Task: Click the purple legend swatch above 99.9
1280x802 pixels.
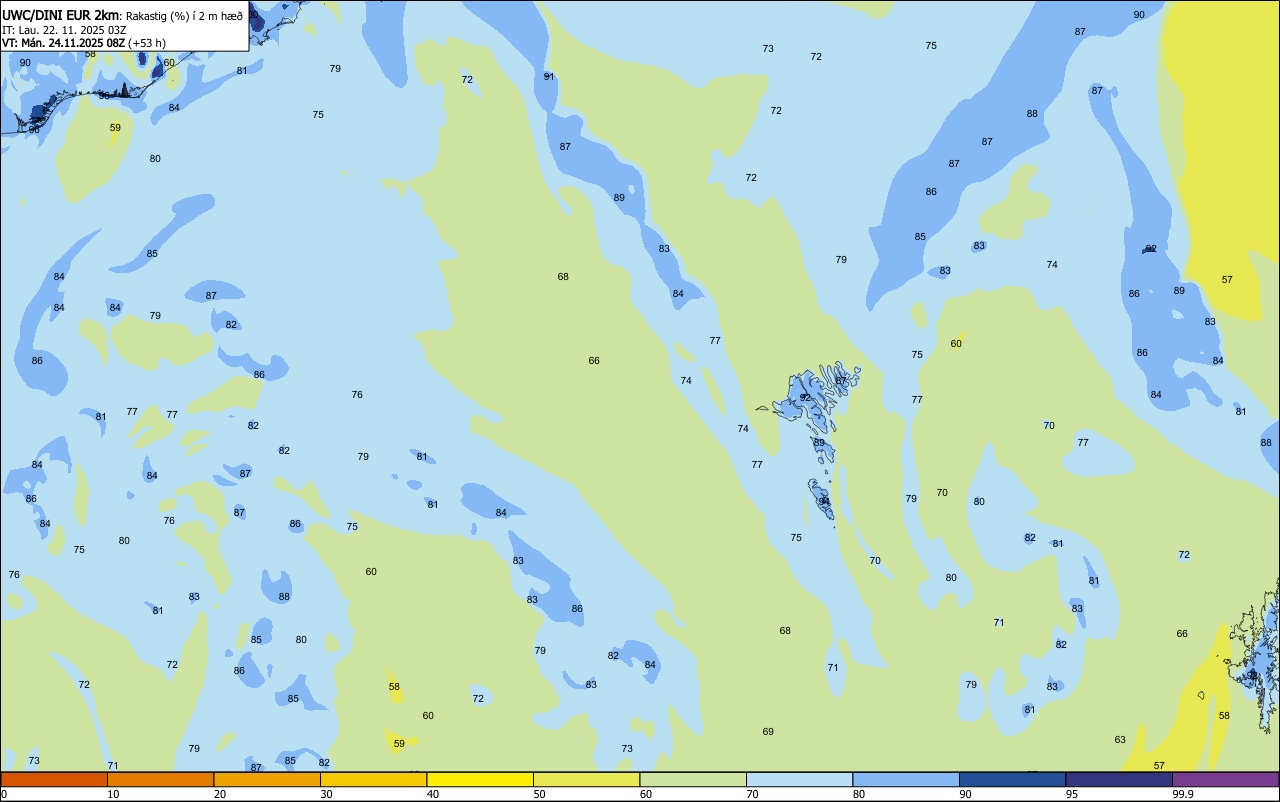Action: tap(1225, 779)
